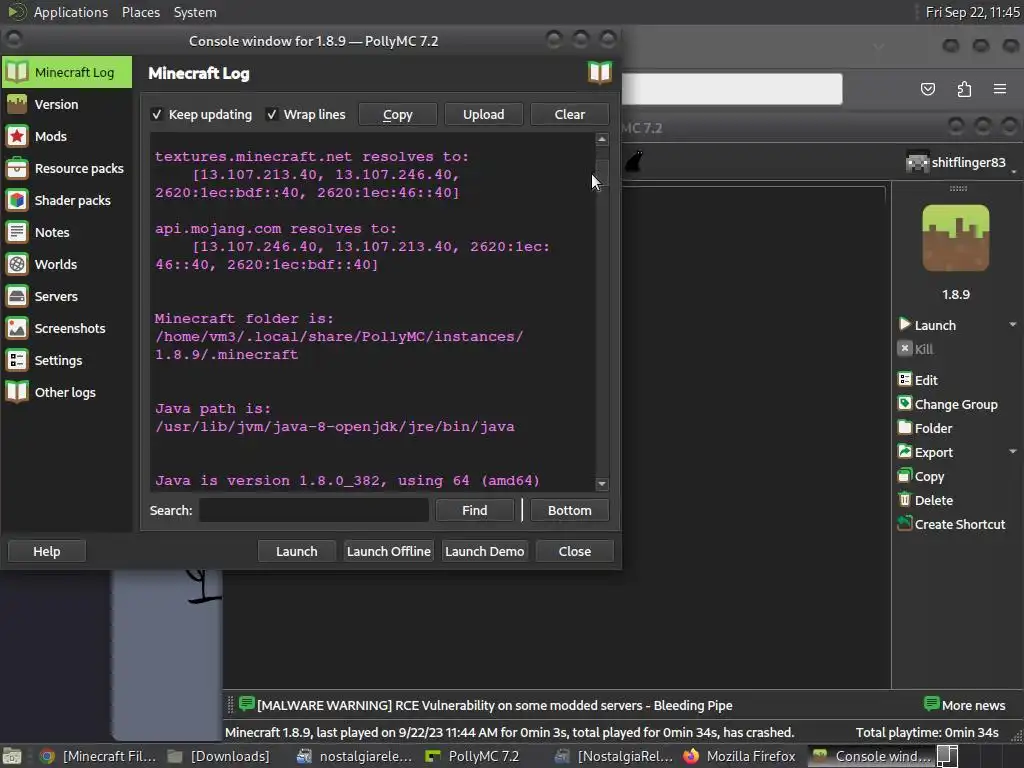Click Launch Demo button
Viewport: 1024px width, 768px height.
[485, 551]
